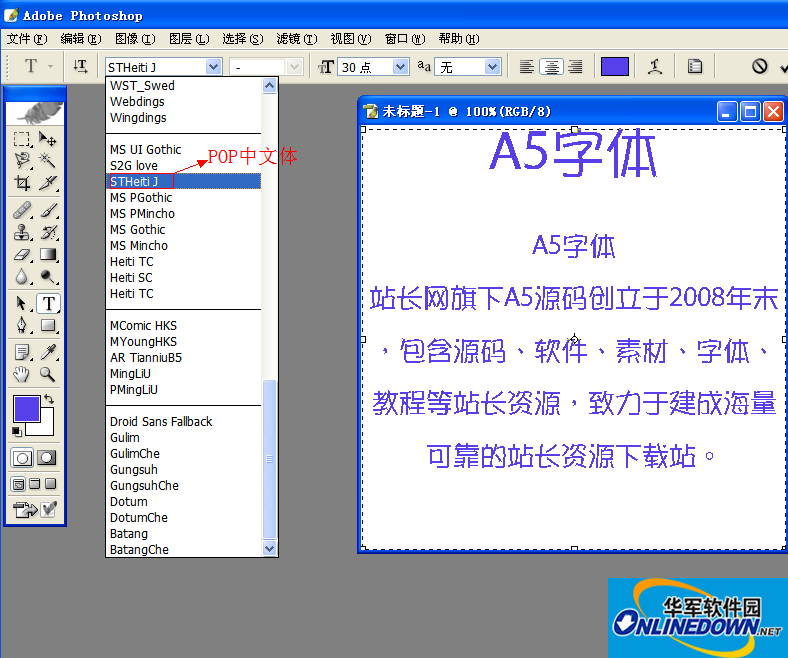Switch to Standard Screen mode
This screenshot has height=658, width=788.
pos(19,484)
